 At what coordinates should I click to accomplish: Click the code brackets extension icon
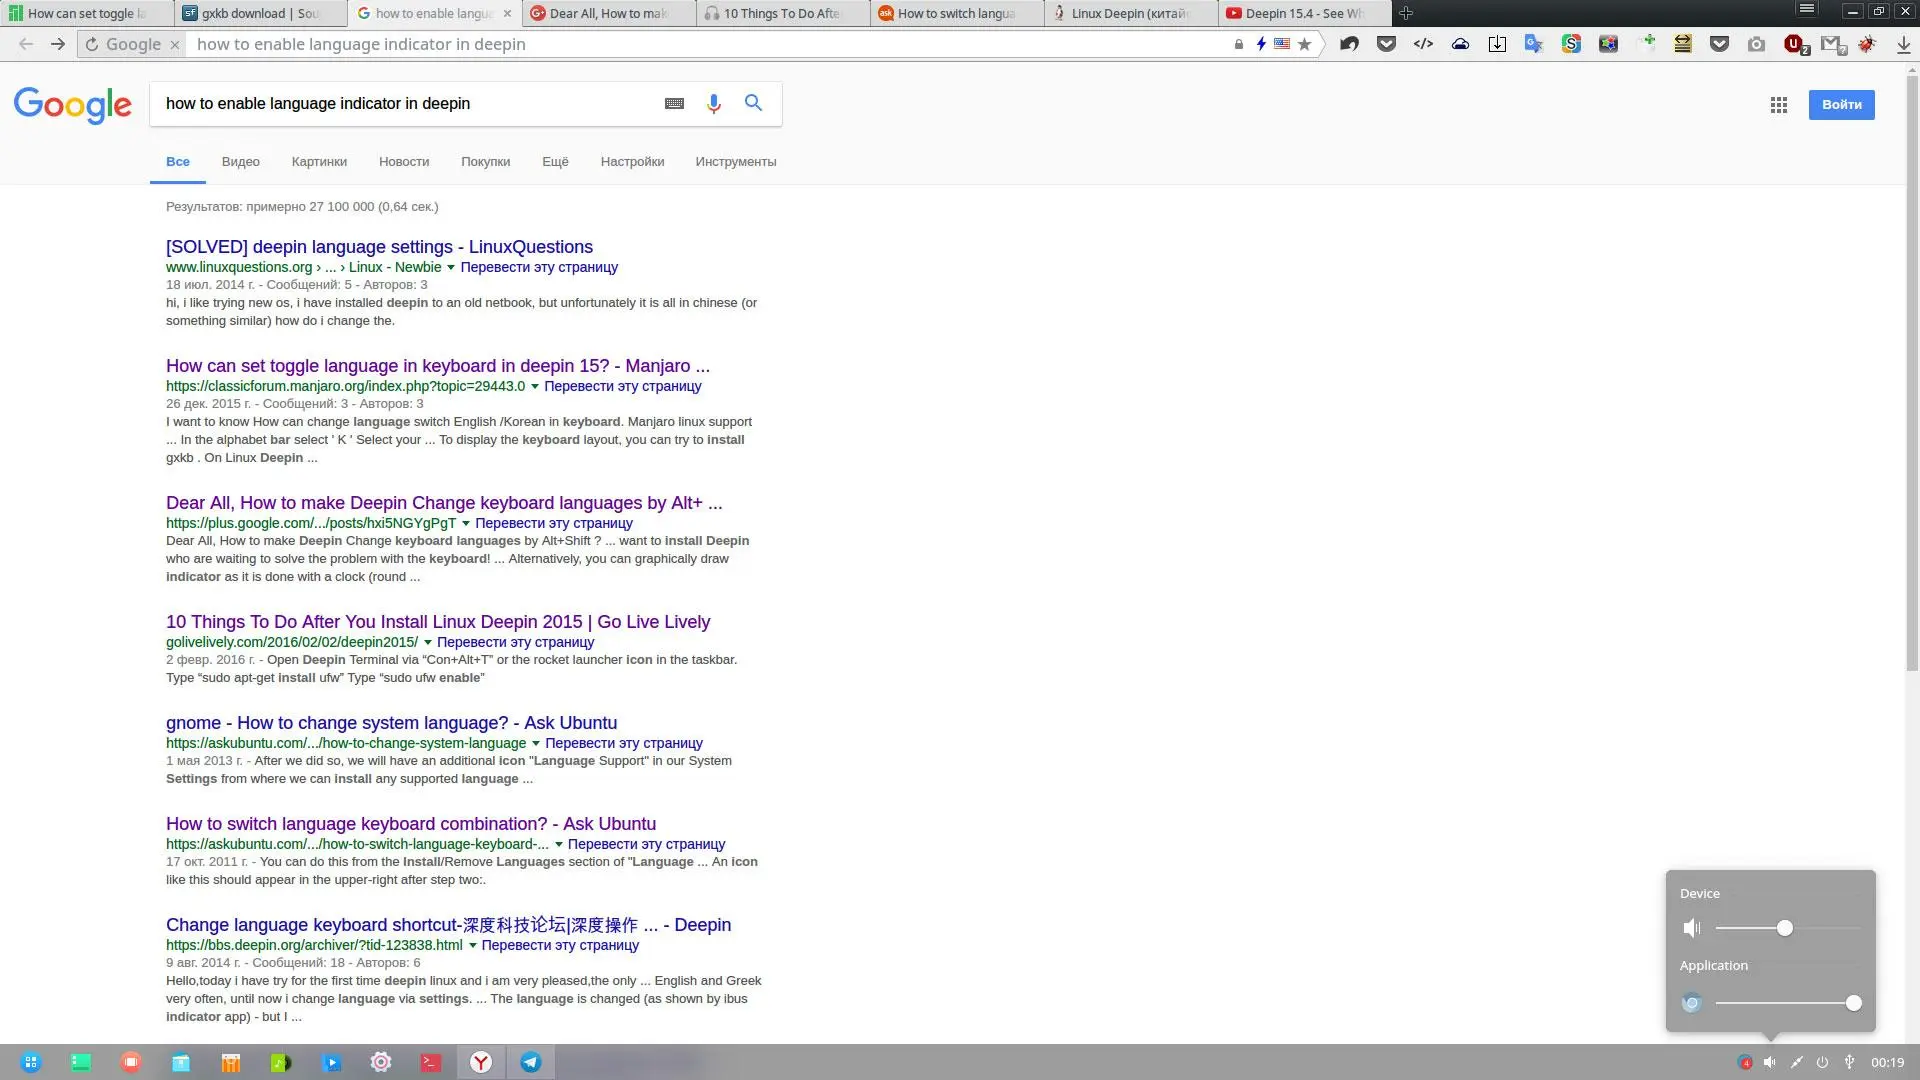1423,44
